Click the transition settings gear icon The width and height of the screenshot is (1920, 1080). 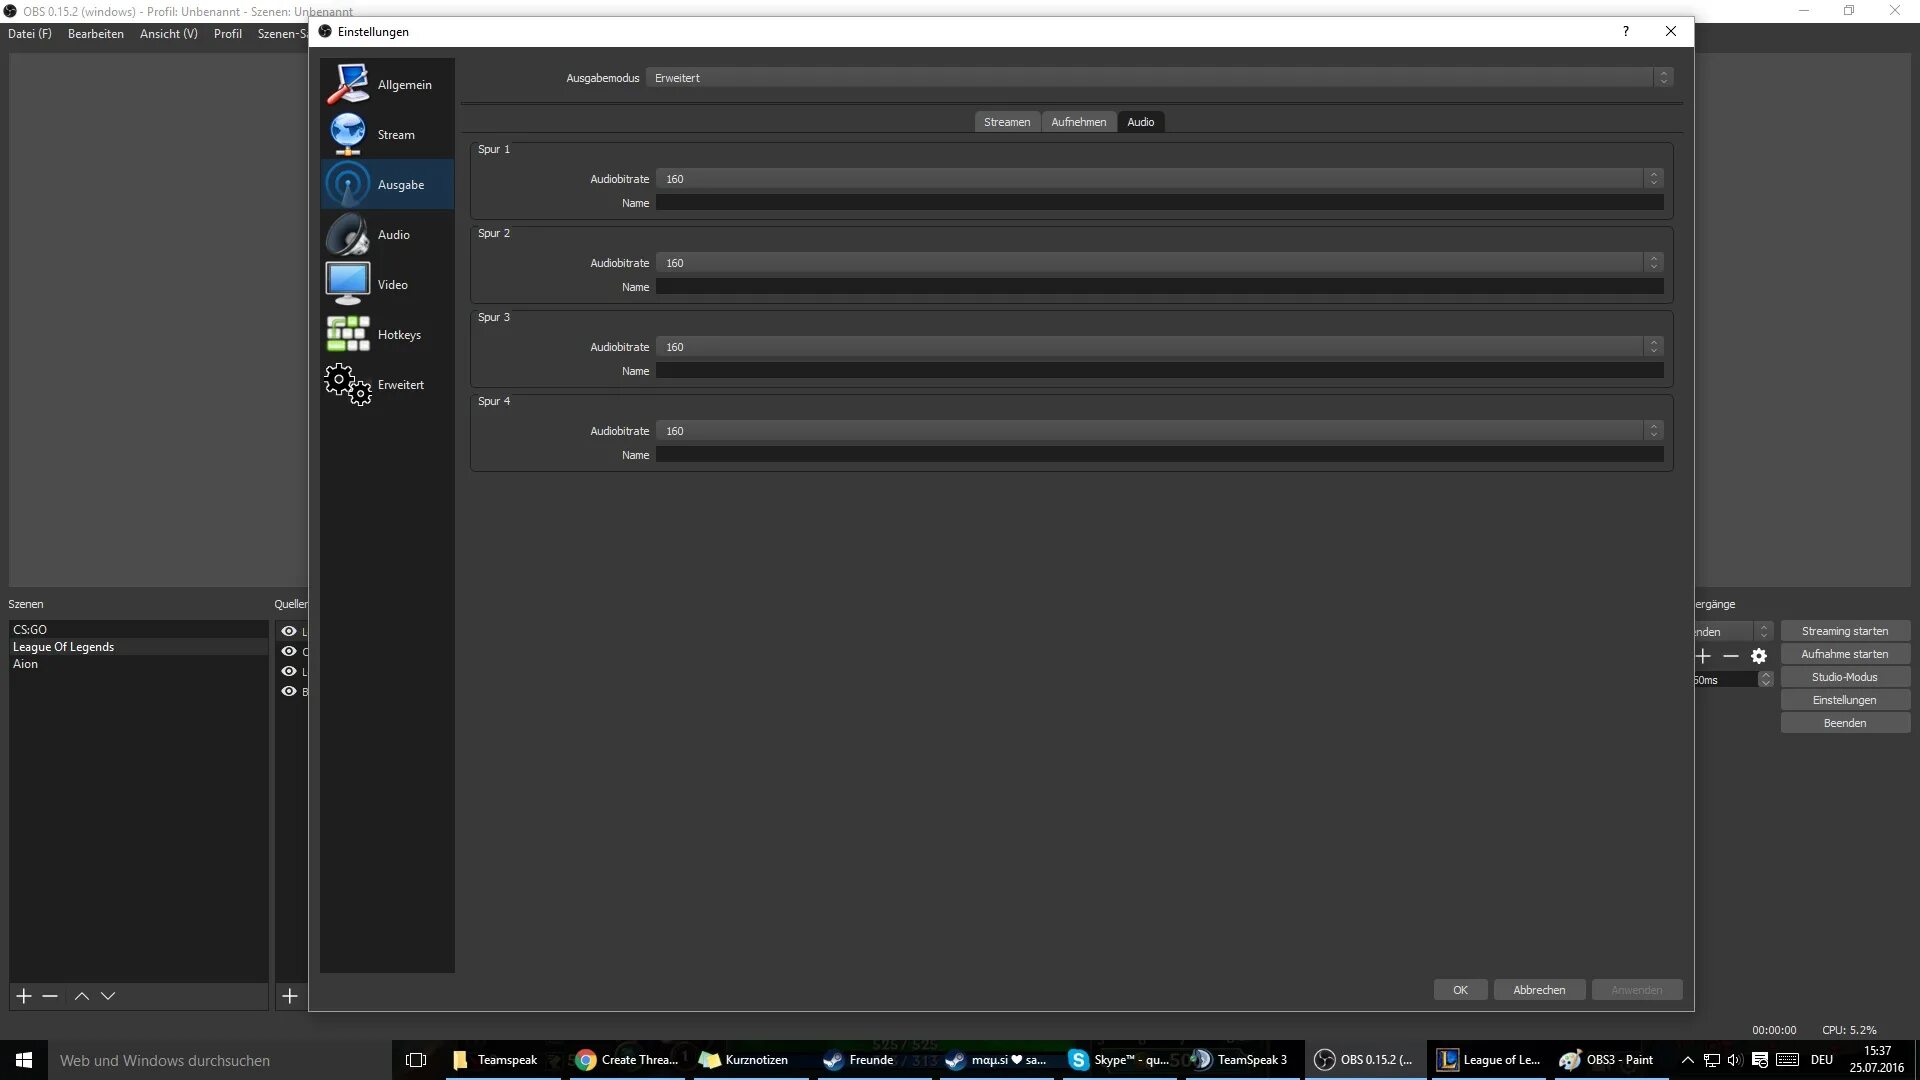pyautogui.click(x=1760, y=656)
